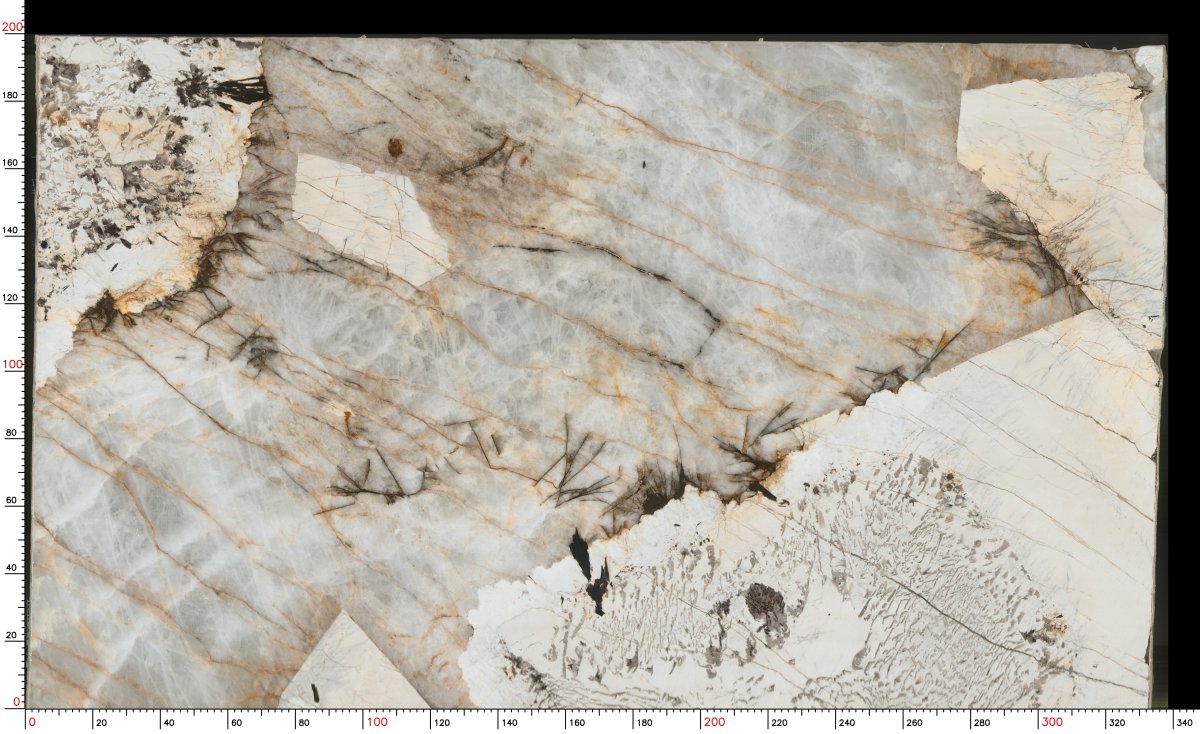Select the 140 mark on left ruler
Viewport: 1200px width, 734px height.
click(x=12, y=231)
